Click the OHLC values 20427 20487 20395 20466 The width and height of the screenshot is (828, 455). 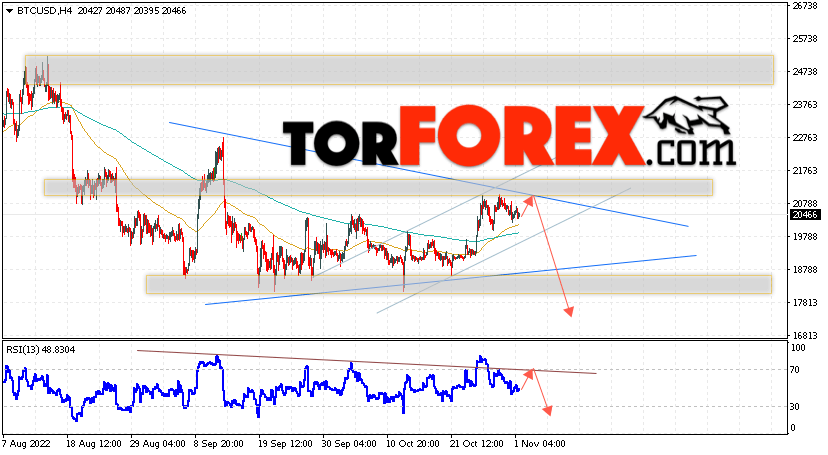tap(132, 11)
